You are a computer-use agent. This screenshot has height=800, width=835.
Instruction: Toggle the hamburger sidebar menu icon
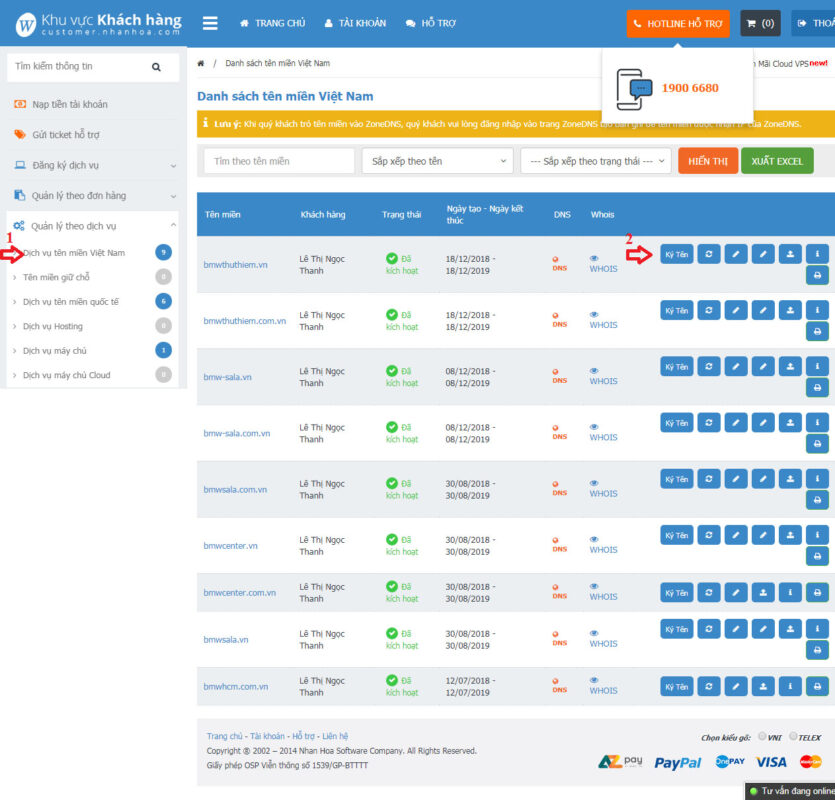click(x=210, y=23)
